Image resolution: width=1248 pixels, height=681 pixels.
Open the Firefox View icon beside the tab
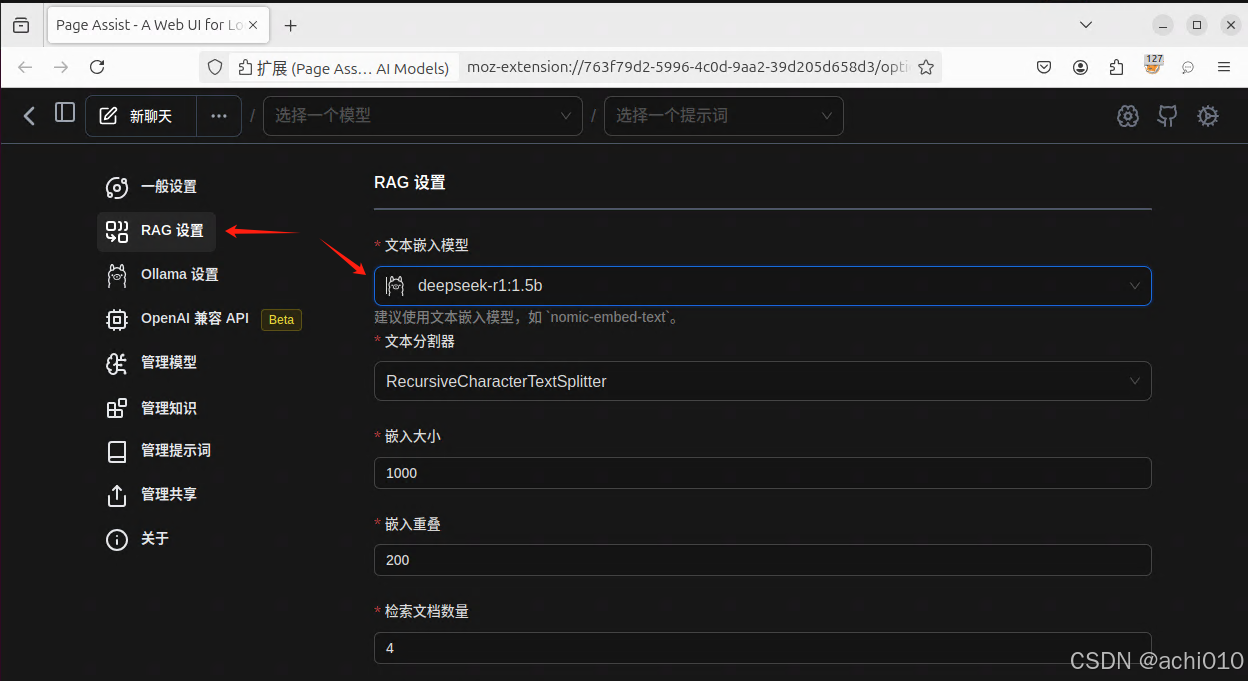(21, 25)
